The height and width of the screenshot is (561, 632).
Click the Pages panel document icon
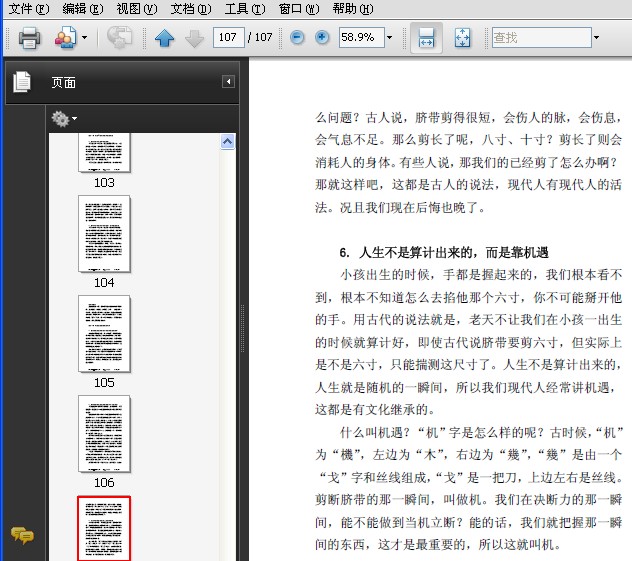click(22, 82)
